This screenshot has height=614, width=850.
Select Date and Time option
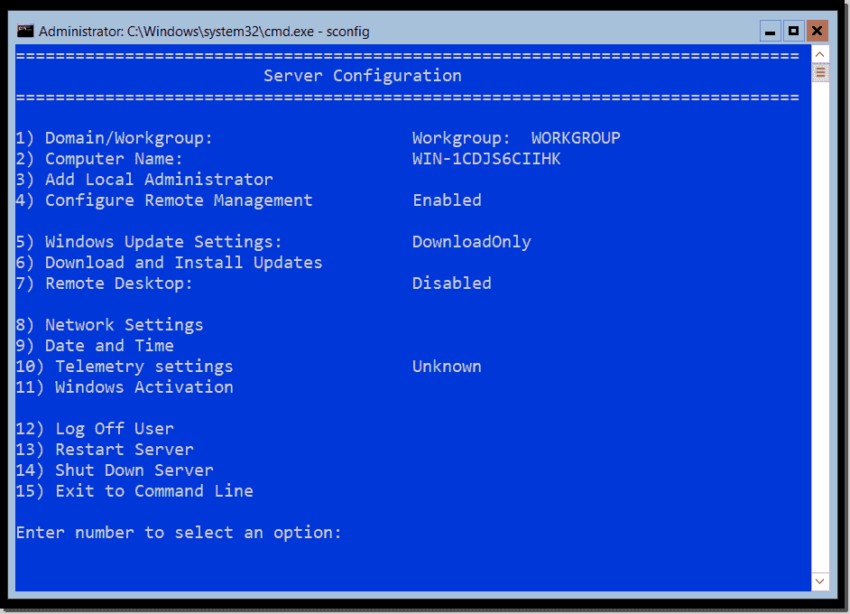(94, 345)
